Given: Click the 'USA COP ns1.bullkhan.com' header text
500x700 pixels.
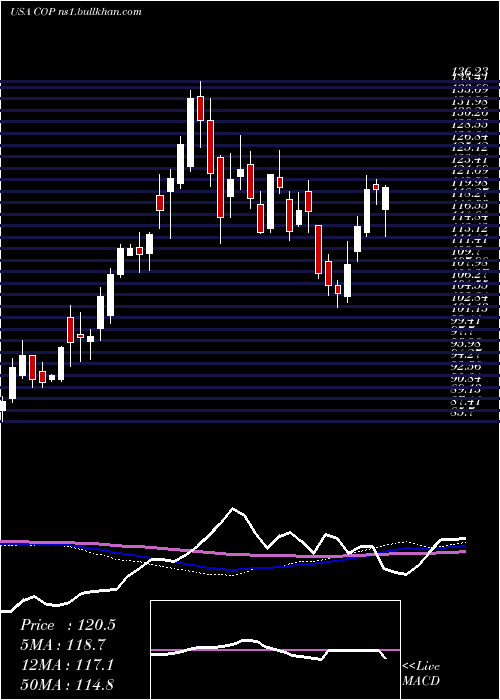Looking at the screenshot, I should (x=76, y=11).
